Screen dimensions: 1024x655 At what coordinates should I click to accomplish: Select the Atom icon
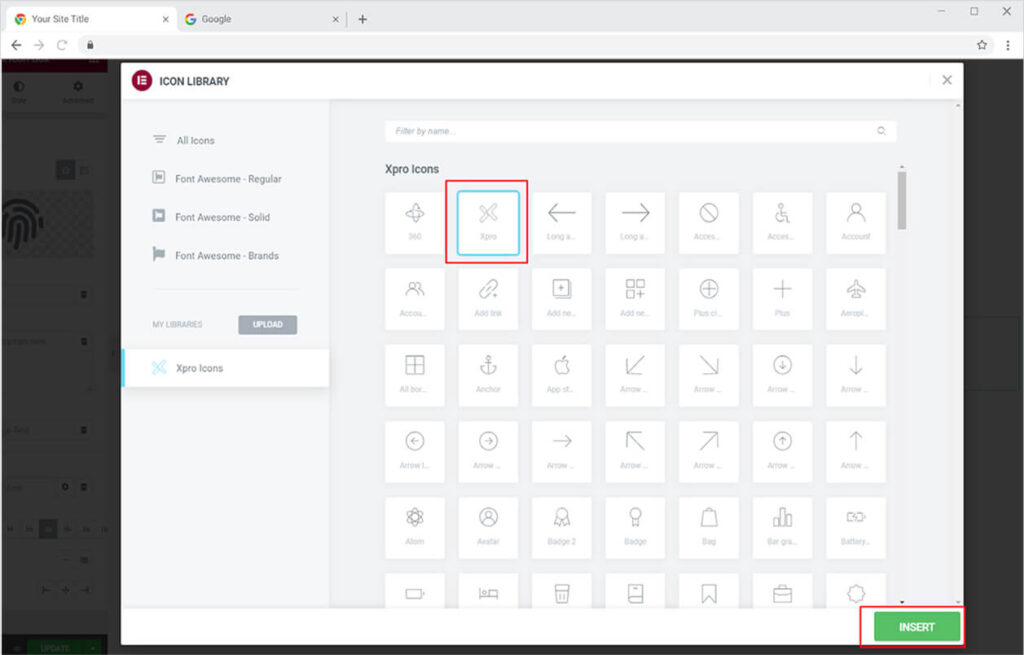pos(414,527)
